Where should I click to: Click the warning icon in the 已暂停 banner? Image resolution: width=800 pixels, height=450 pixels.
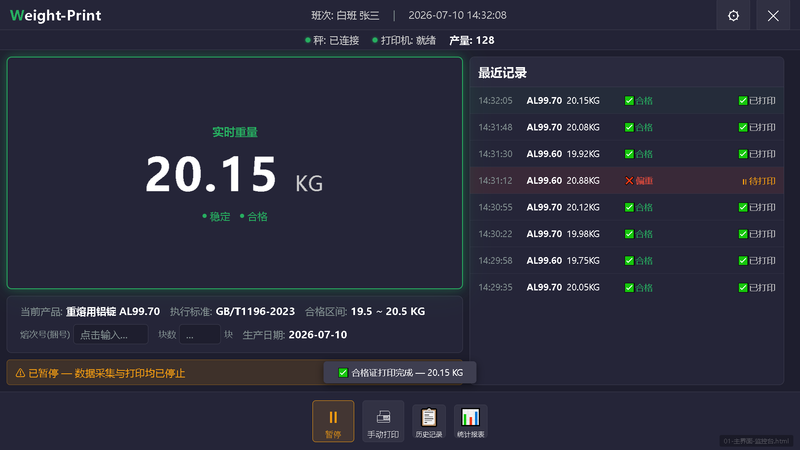pyautogui.click(x=20, y=373)
